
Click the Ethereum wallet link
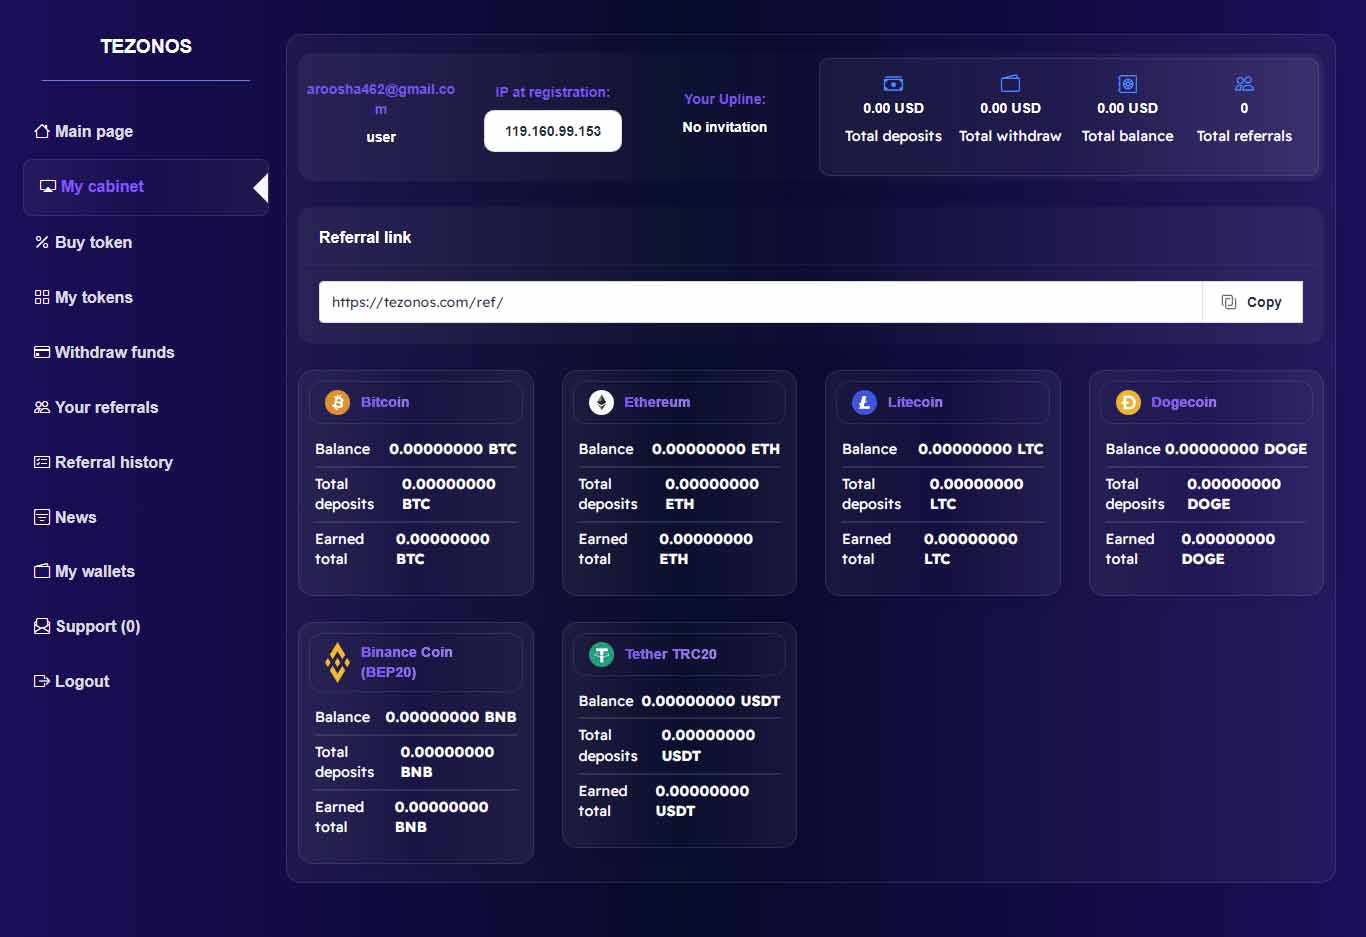point(657,402)
